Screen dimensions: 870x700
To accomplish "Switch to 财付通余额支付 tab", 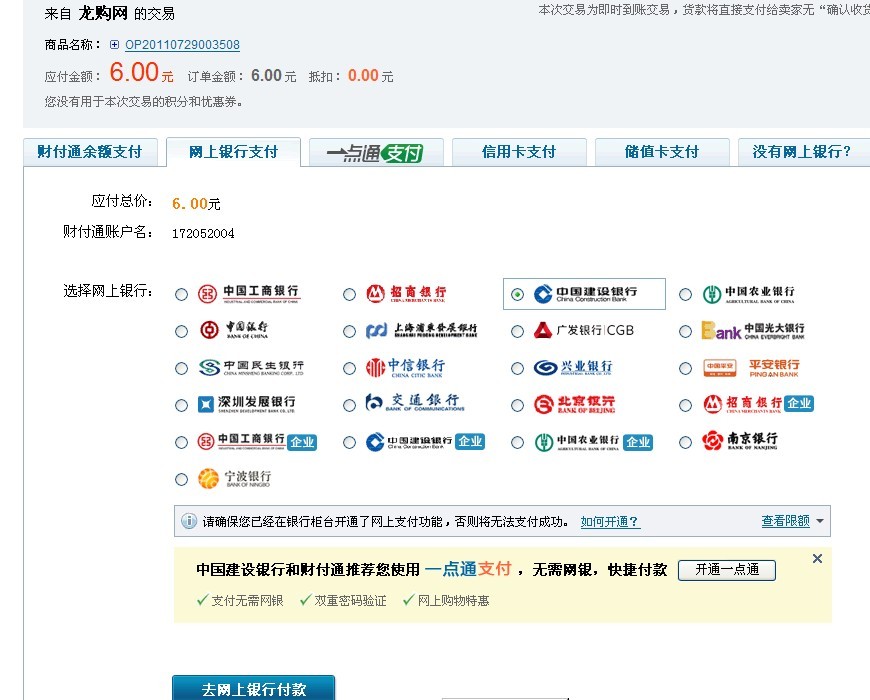I will [x=90, y=152].
